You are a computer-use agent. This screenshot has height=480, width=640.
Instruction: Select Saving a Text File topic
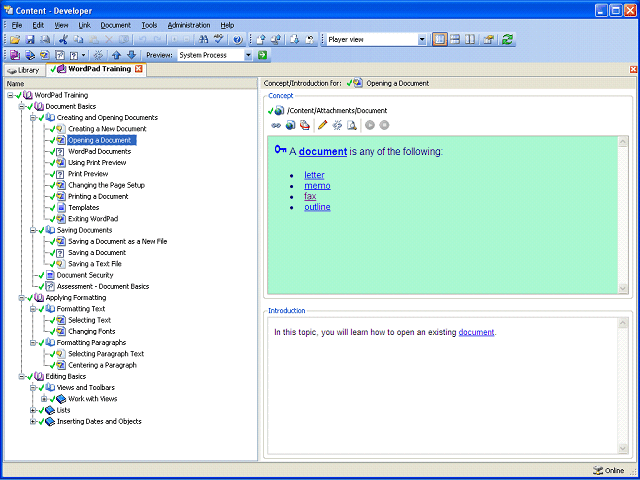pos(95,264)
